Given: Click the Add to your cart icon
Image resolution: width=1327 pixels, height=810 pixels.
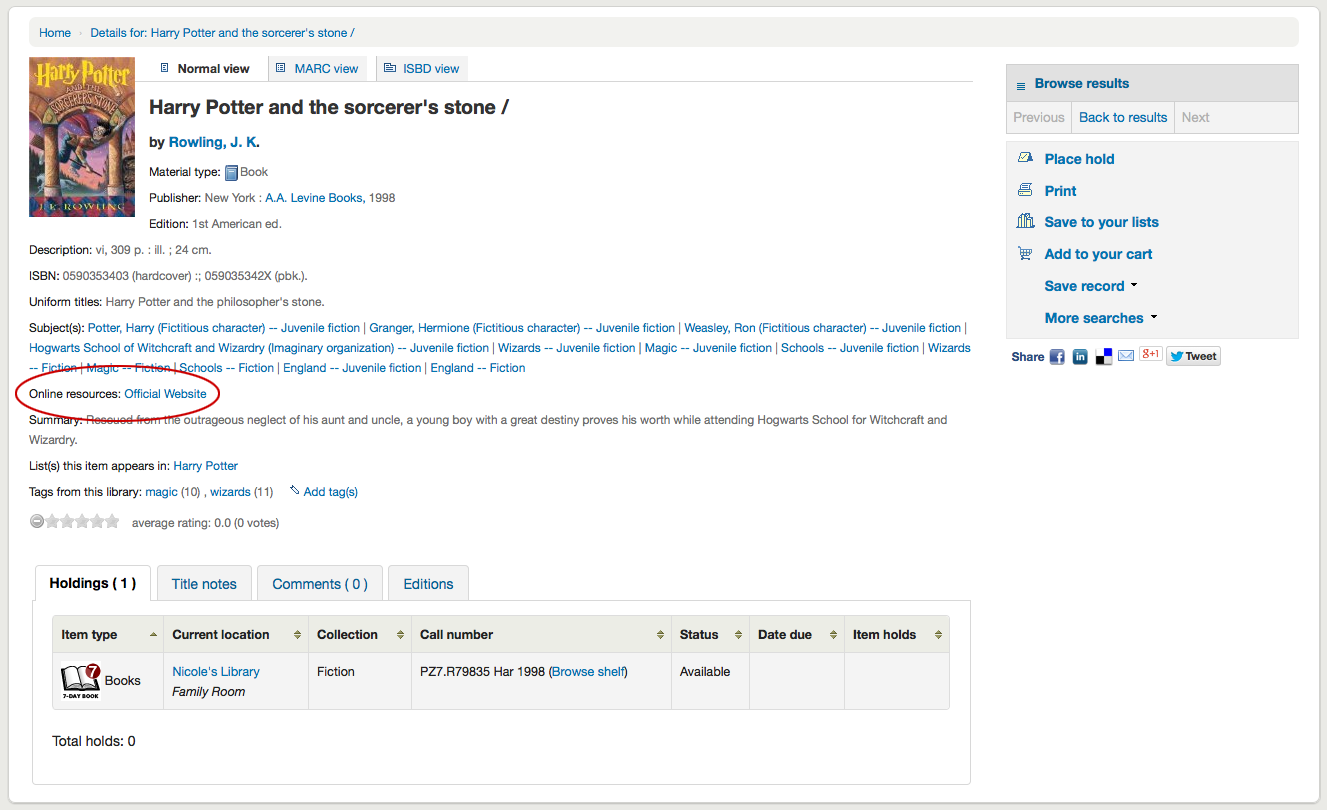Looking at the screenshot, I should [1025, 254].
